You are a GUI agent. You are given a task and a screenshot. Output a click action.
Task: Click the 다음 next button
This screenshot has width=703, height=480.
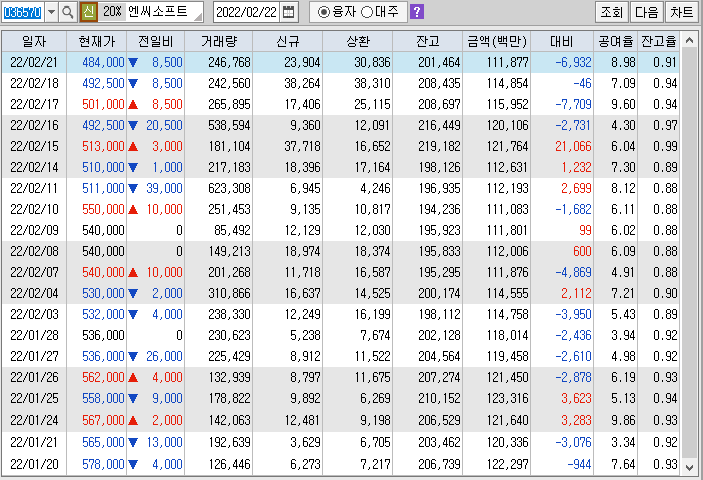pos(647,12)
